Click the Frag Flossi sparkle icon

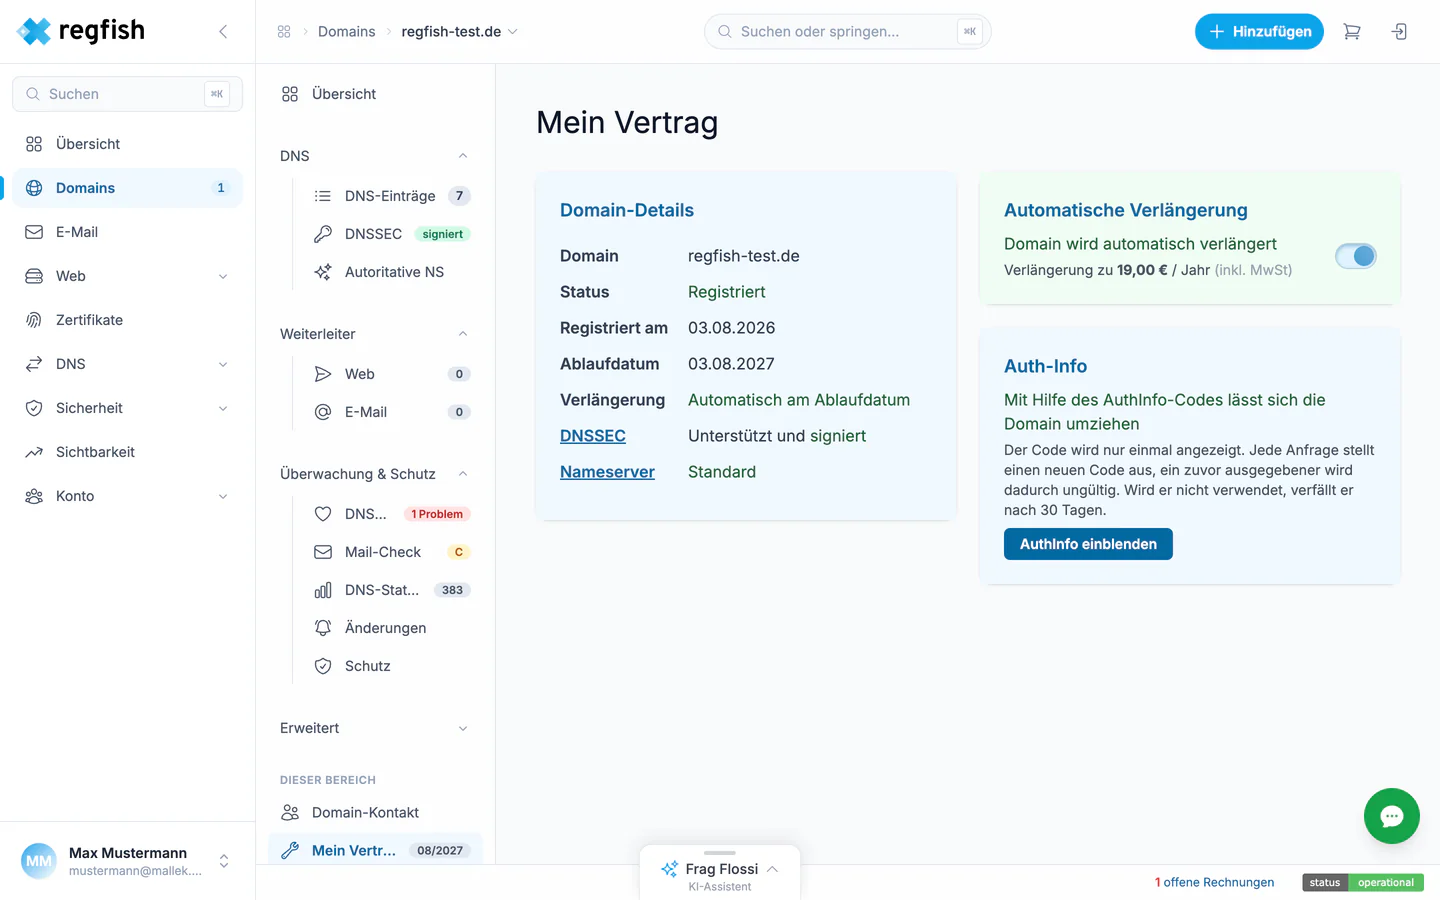(669, 869)
